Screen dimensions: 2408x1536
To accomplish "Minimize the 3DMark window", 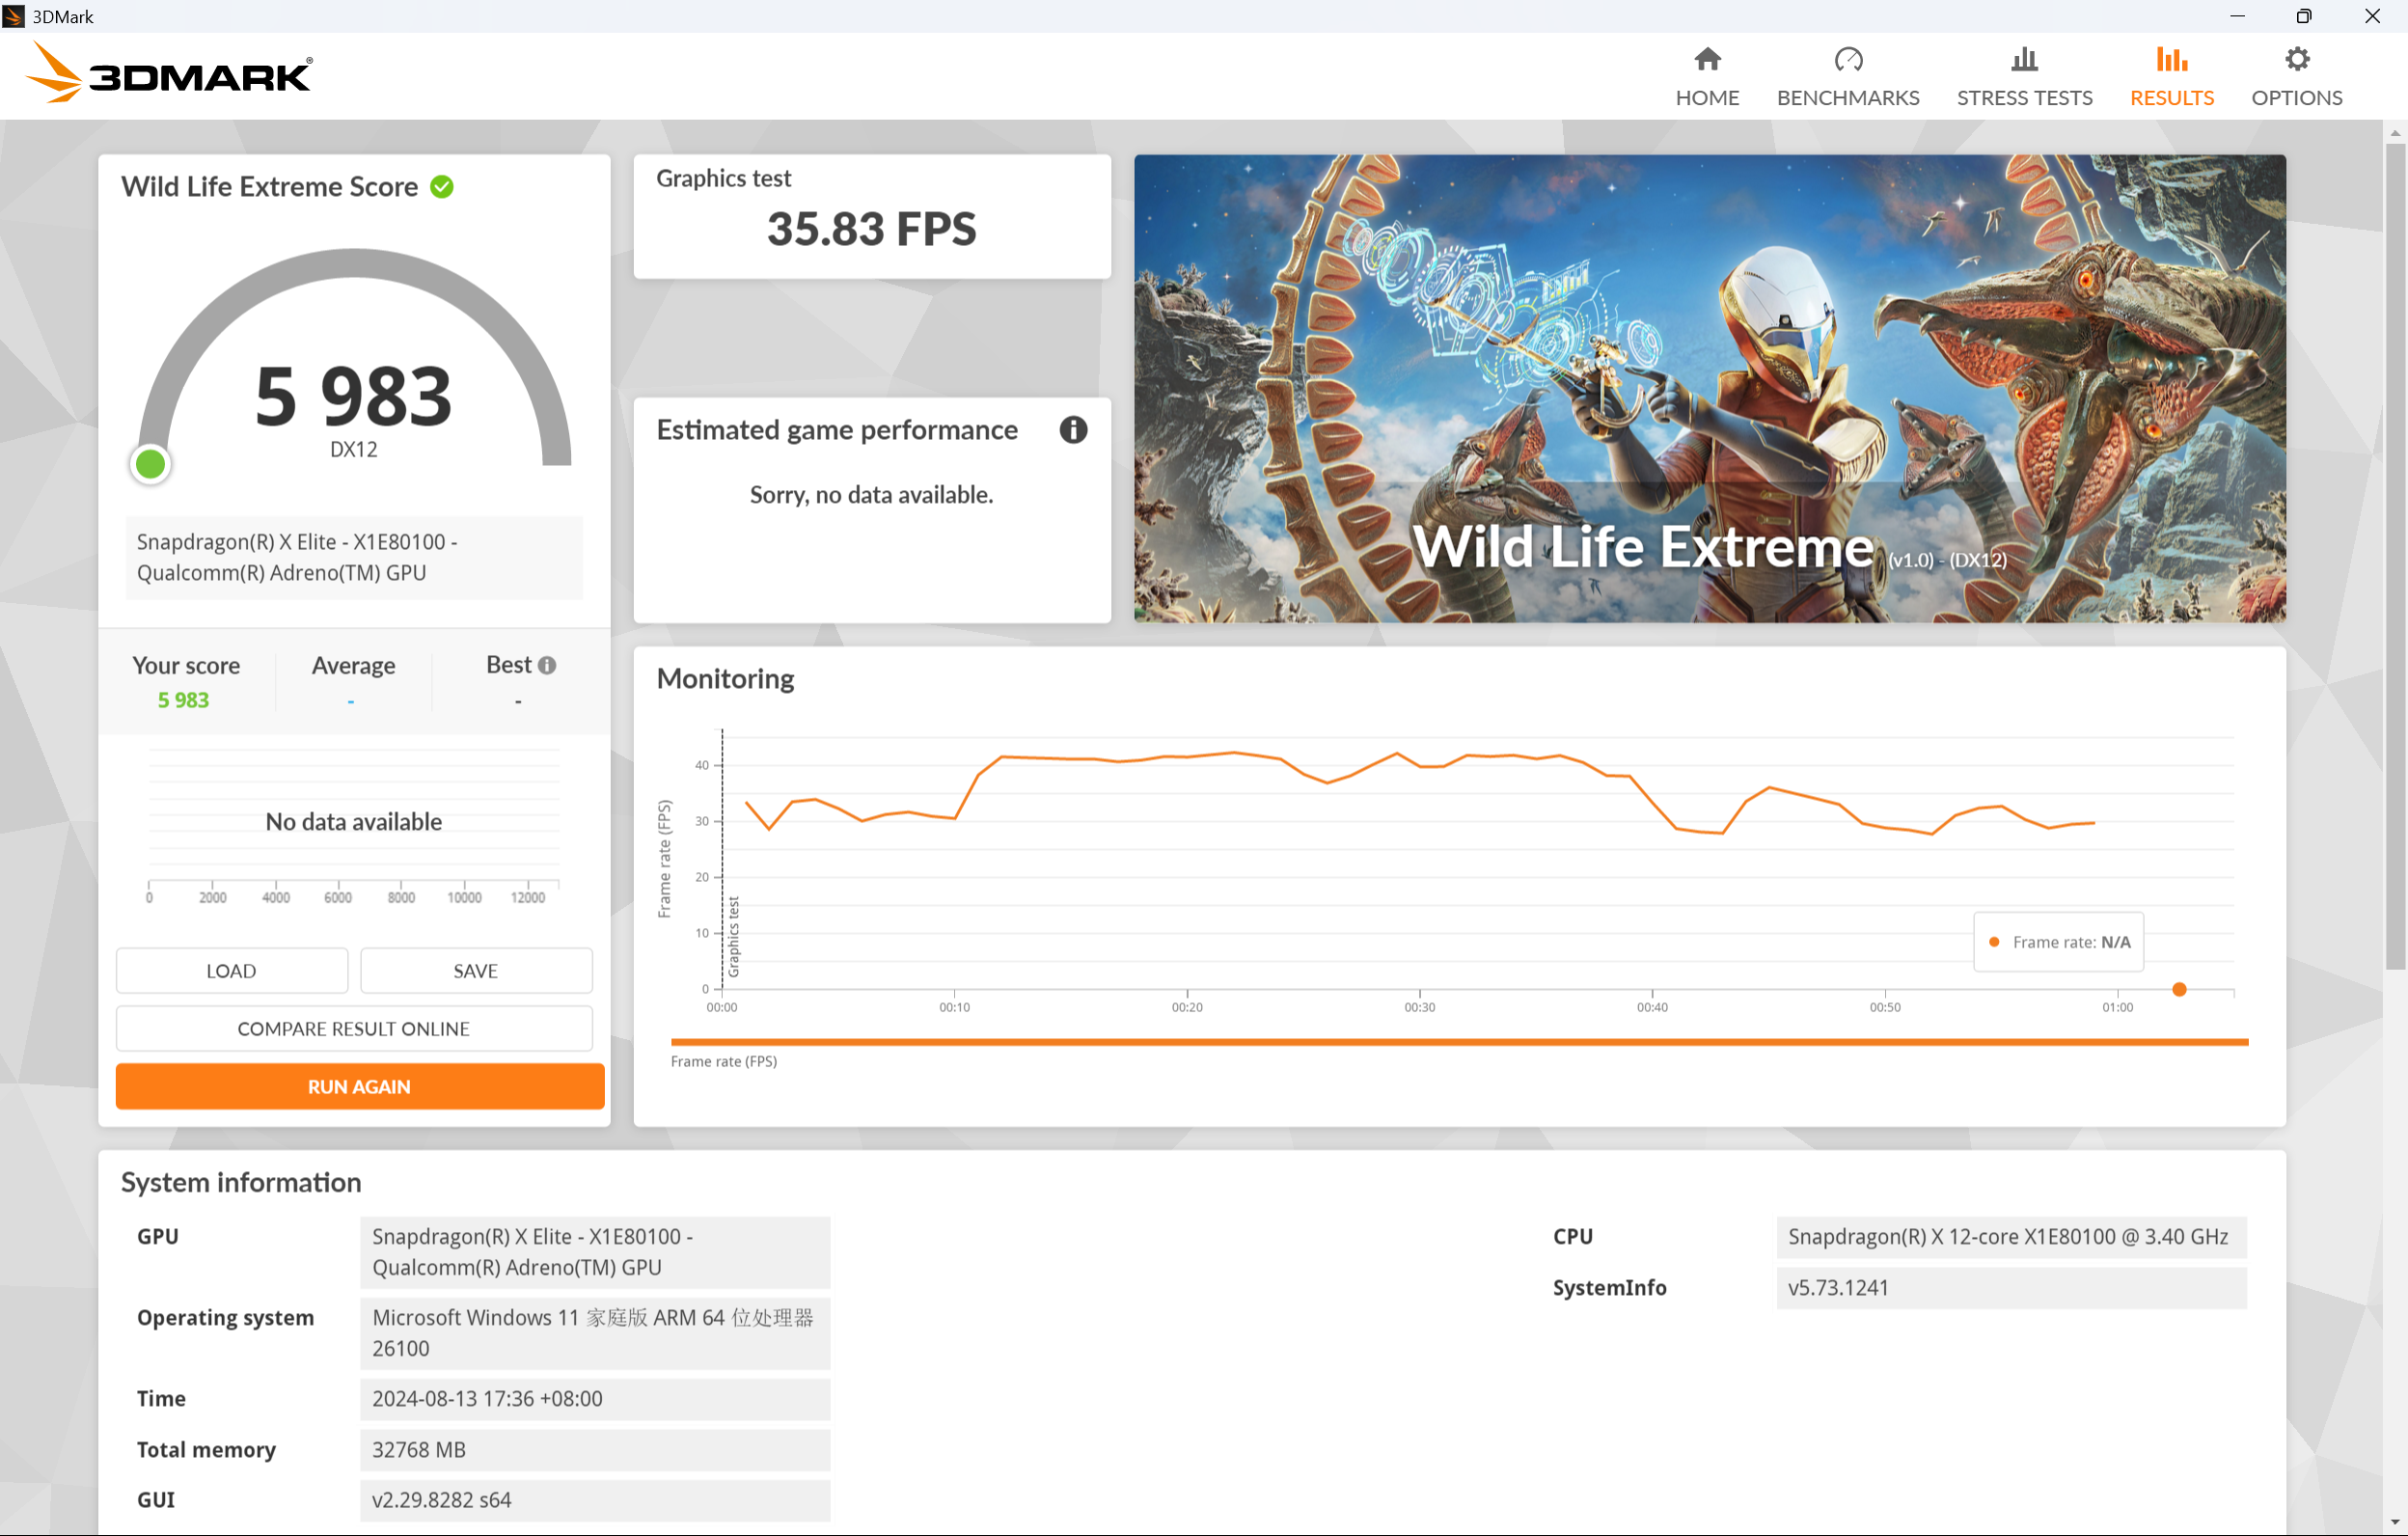I will (2237, 16).
